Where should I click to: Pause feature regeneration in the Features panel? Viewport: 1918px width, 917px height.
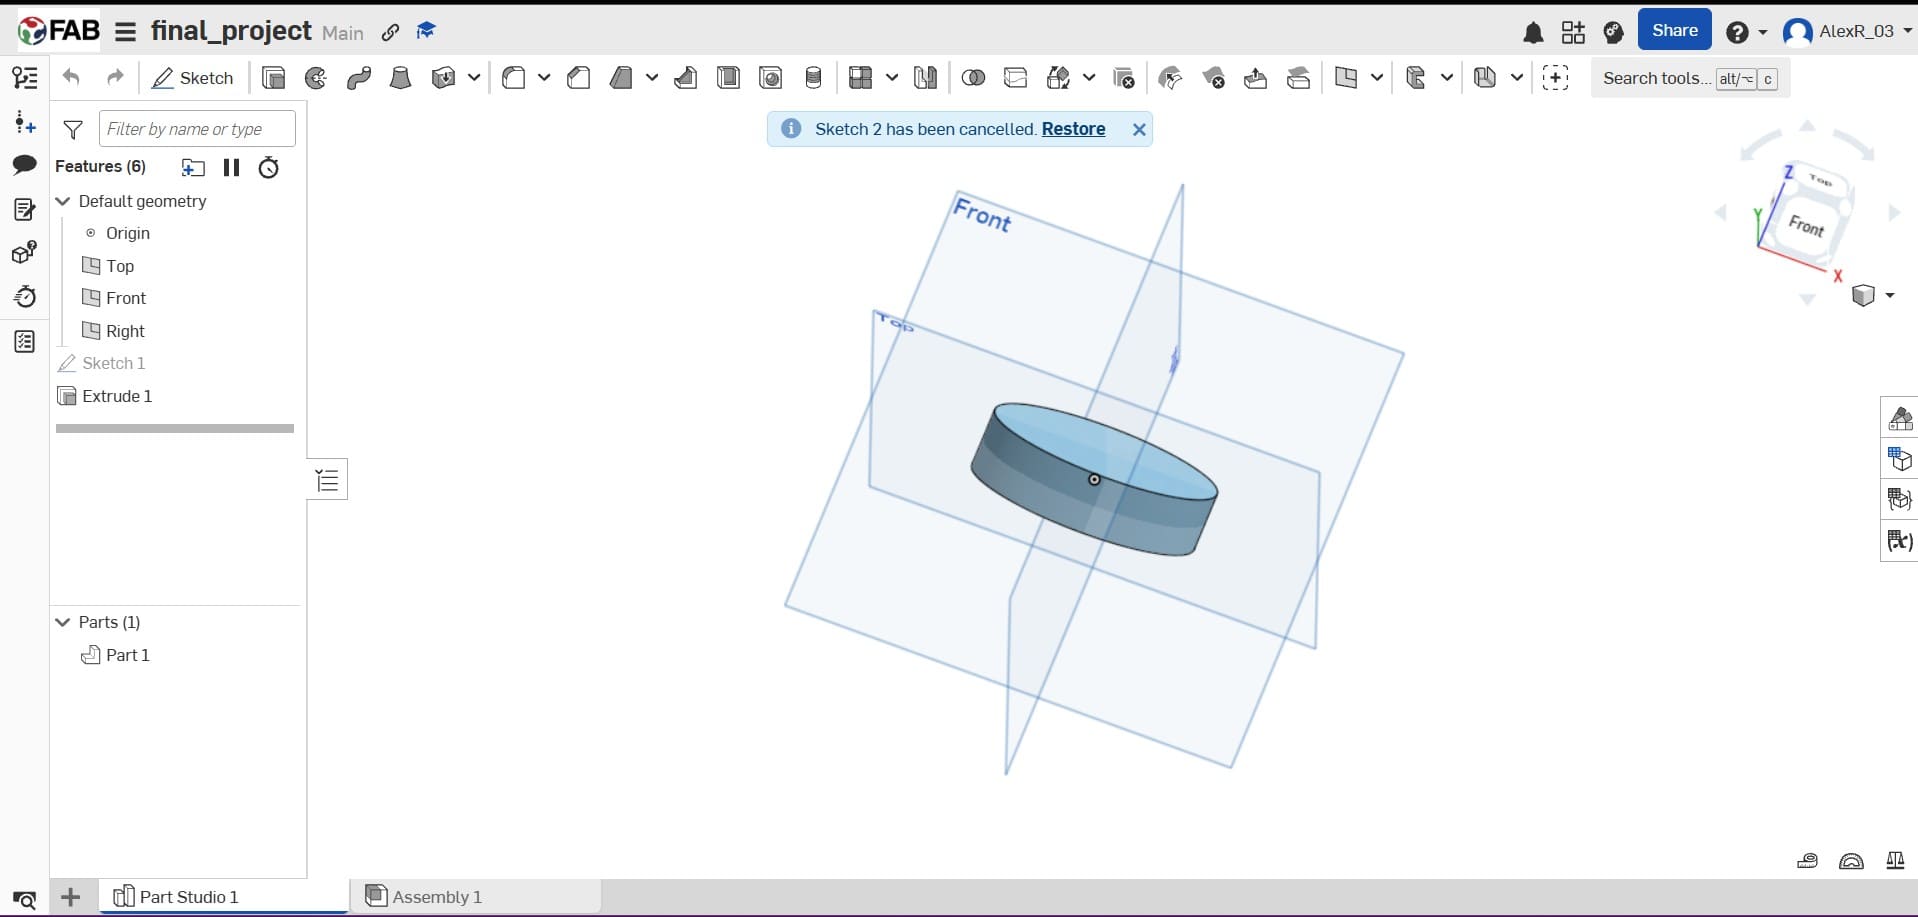231,167
